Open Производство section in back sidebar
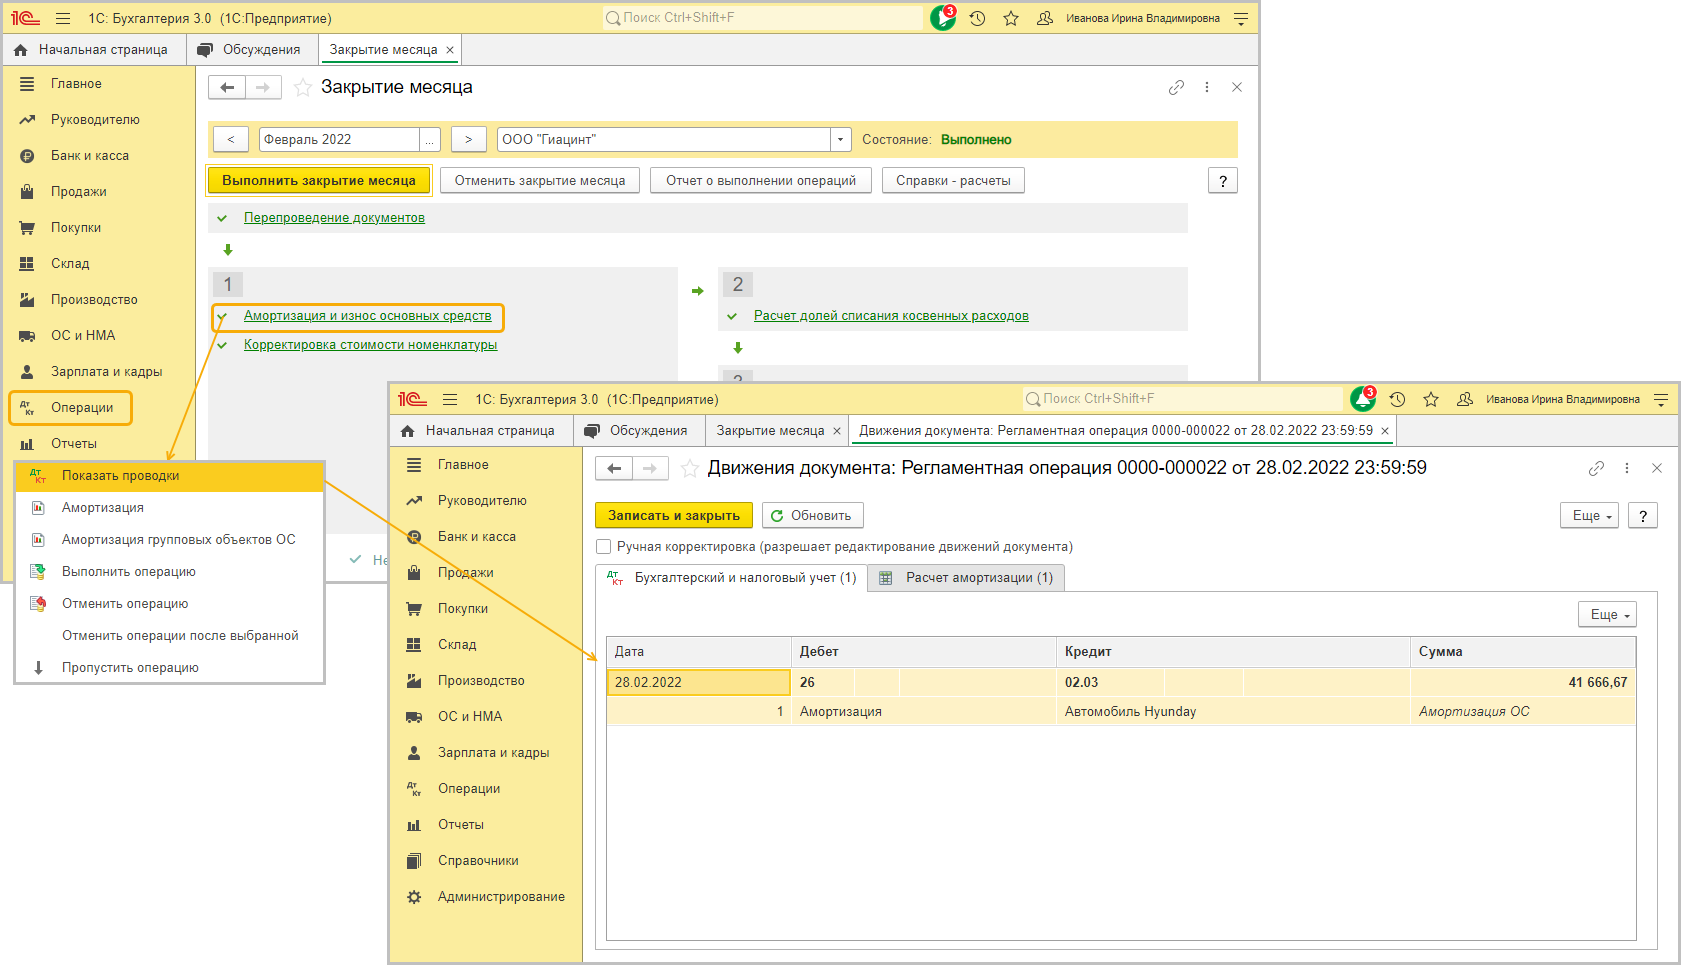Screen dimensions: 1681x965 [94, 300]
